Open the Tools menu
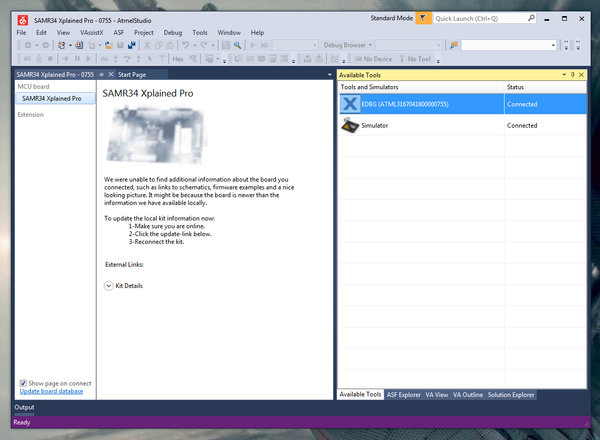Screen dimensions: 600x440 [200, 33]
